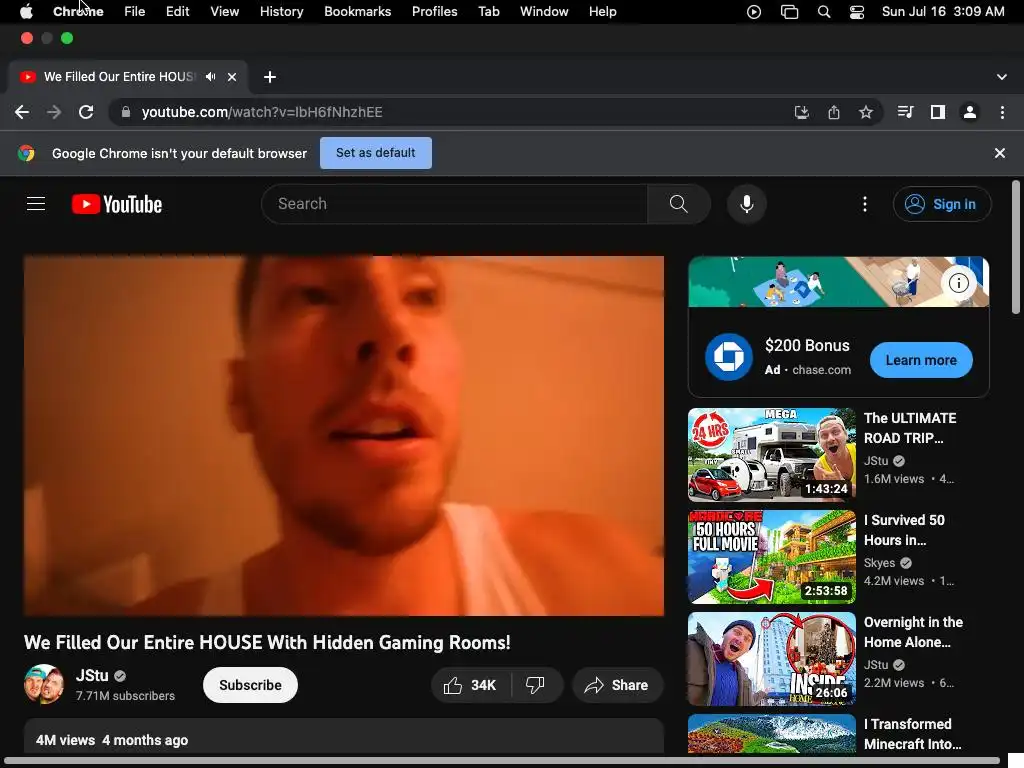Open the Home Alone overnight thumbnail
Viewport: 1024px width, 768px height.
(771, 658)
